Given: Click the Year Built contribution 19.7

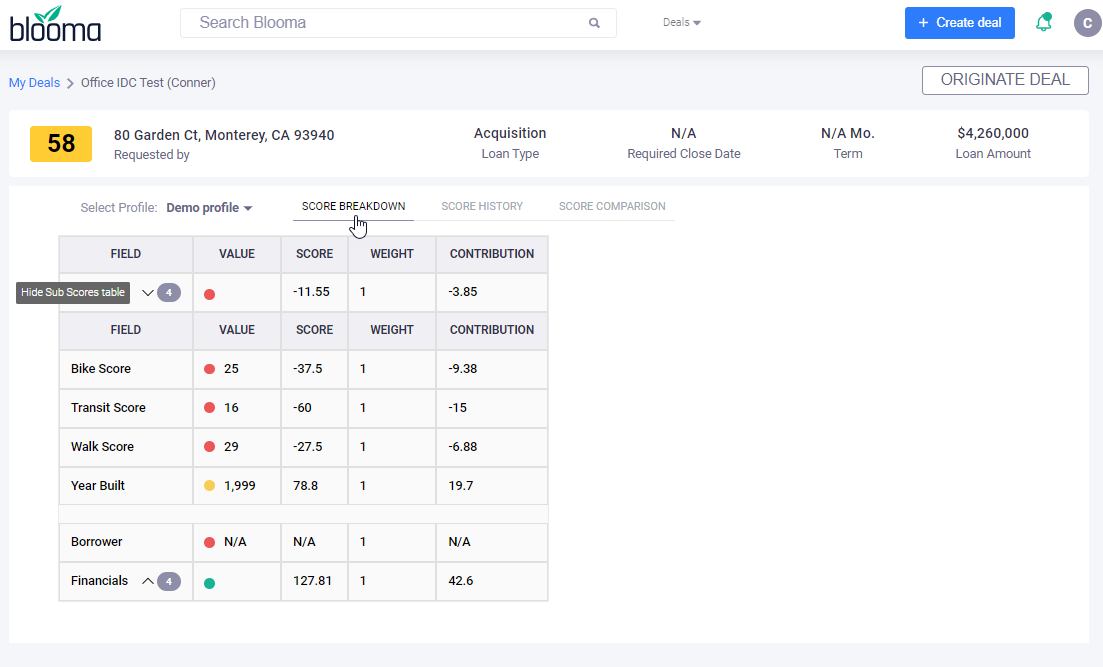Looking at the screenshot, I should click(461, 485).
